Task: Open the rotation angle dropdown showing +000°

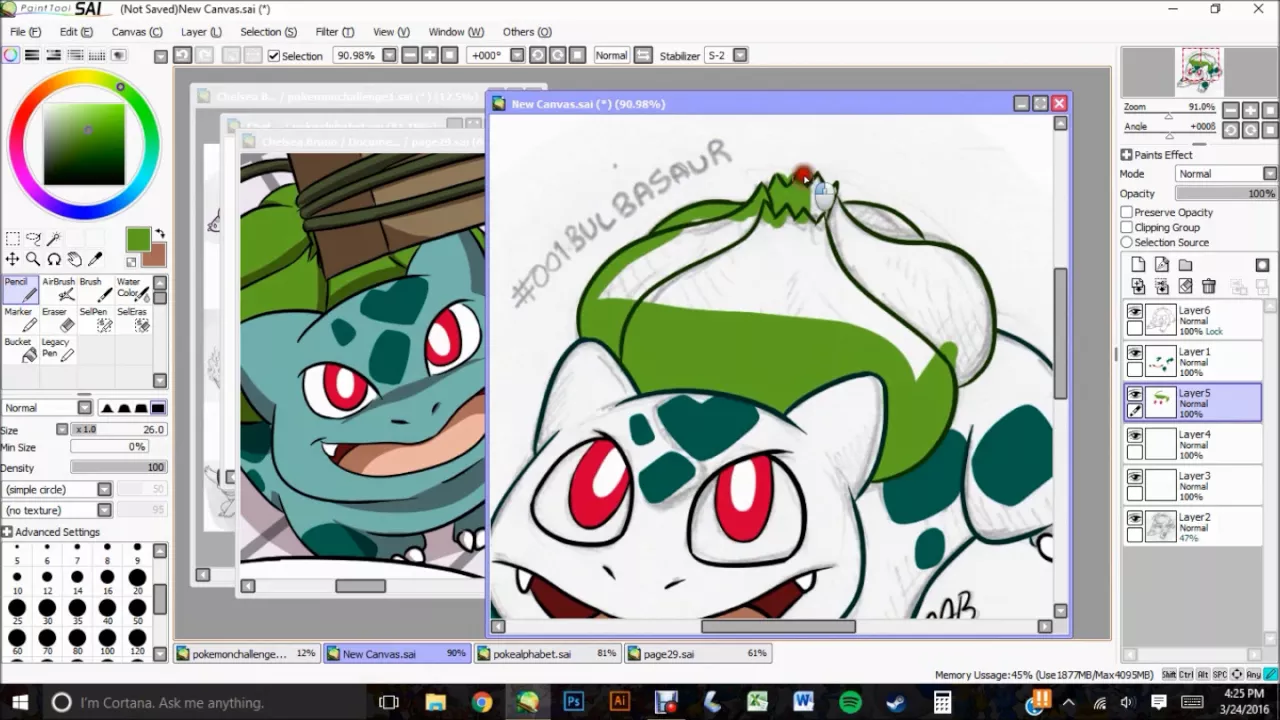Action: [x=518, y=56]
